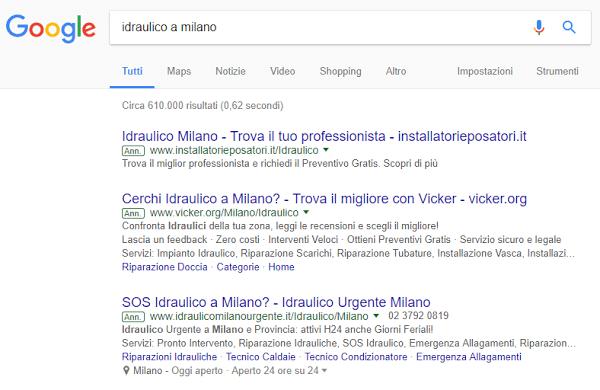Open the Categorie sitelink
The width and height of the screenshot is (600, 390).
tap(238, 267)
